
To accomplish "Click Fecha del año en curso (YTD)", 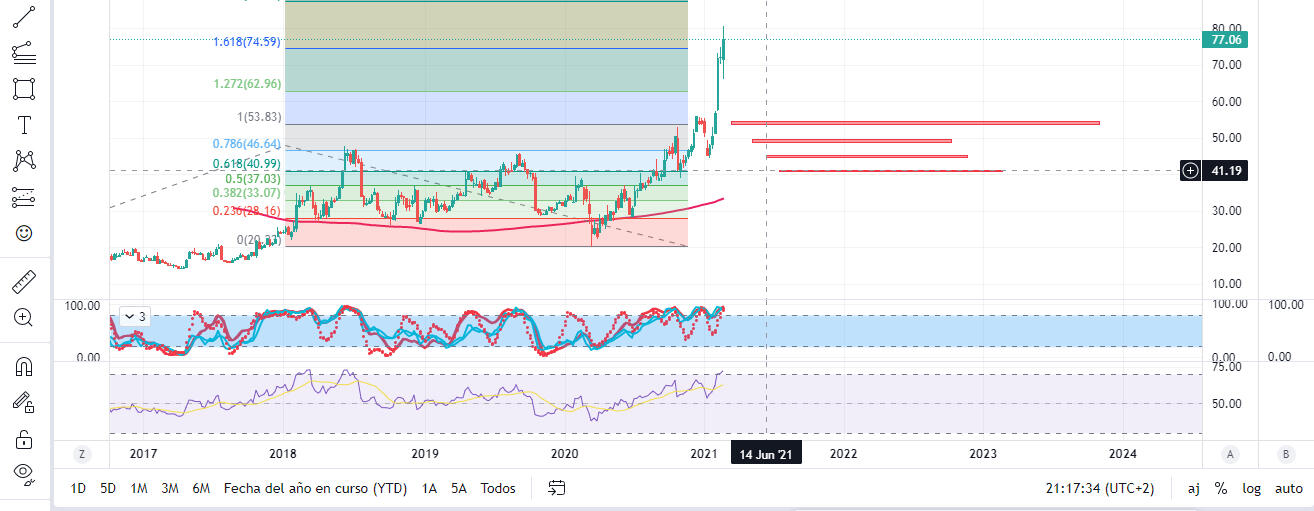I will click(x=313, y=488).
